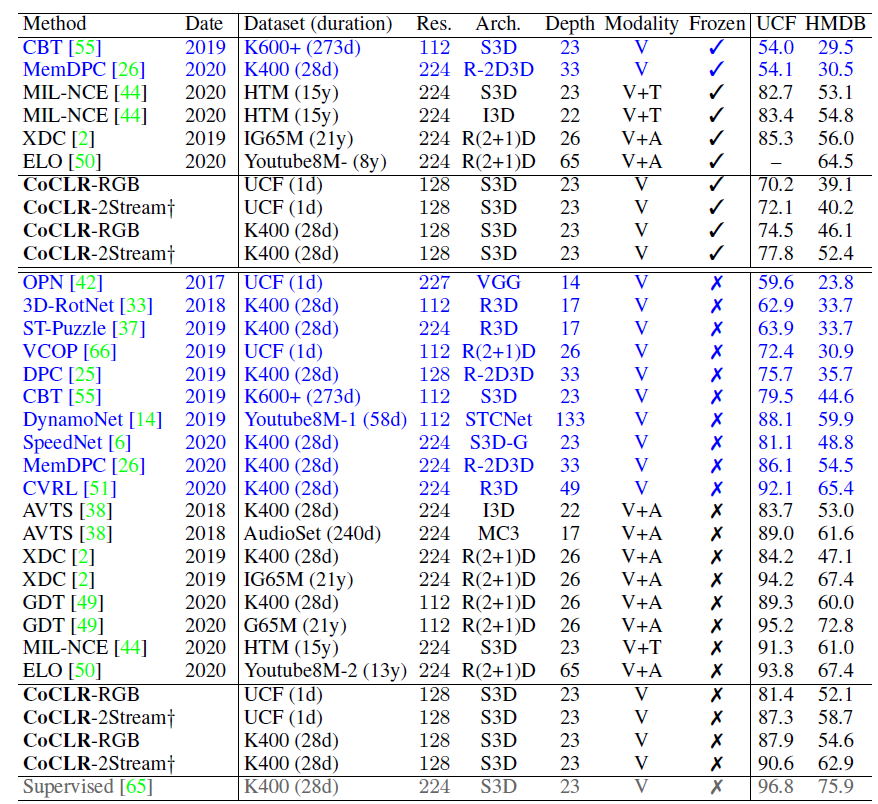Select the checkmark in the frozen ELO row
Viewport: 878px width, 804px height.
[715, 161]
